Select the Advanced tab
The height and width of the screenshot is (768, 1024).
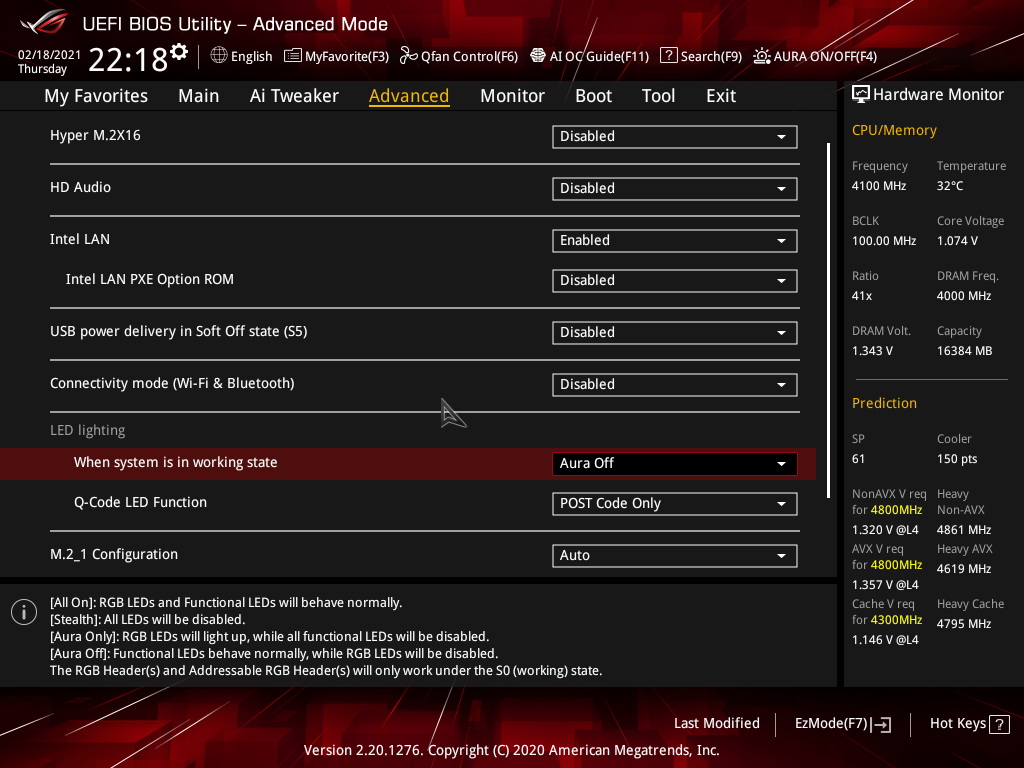click(409, 96)
